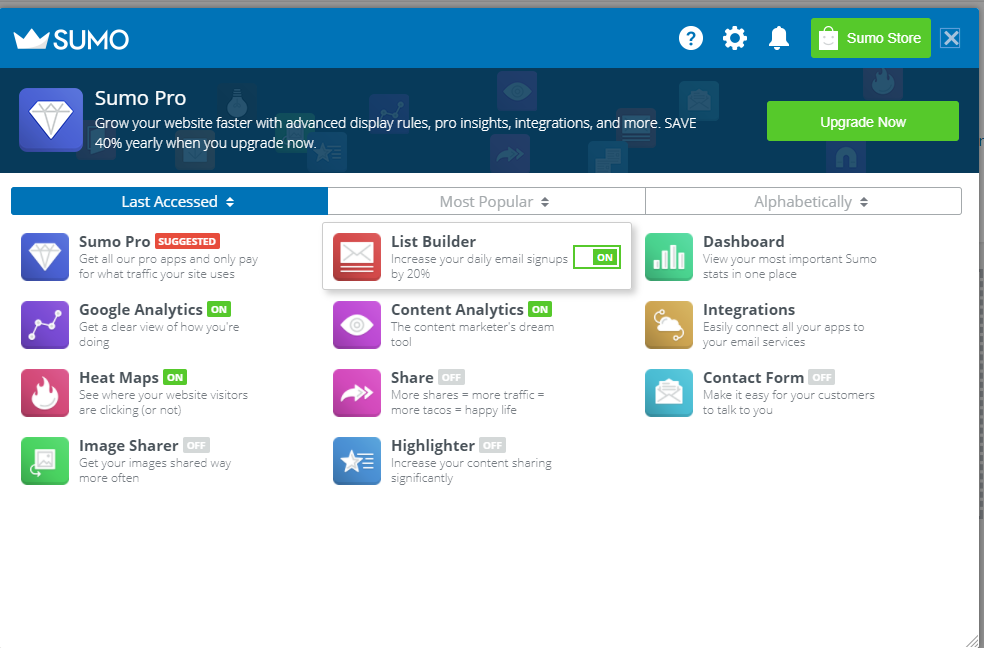Click the Upgrade Now button
Viewport: 984px width, 648px height.
click(863, 121)
